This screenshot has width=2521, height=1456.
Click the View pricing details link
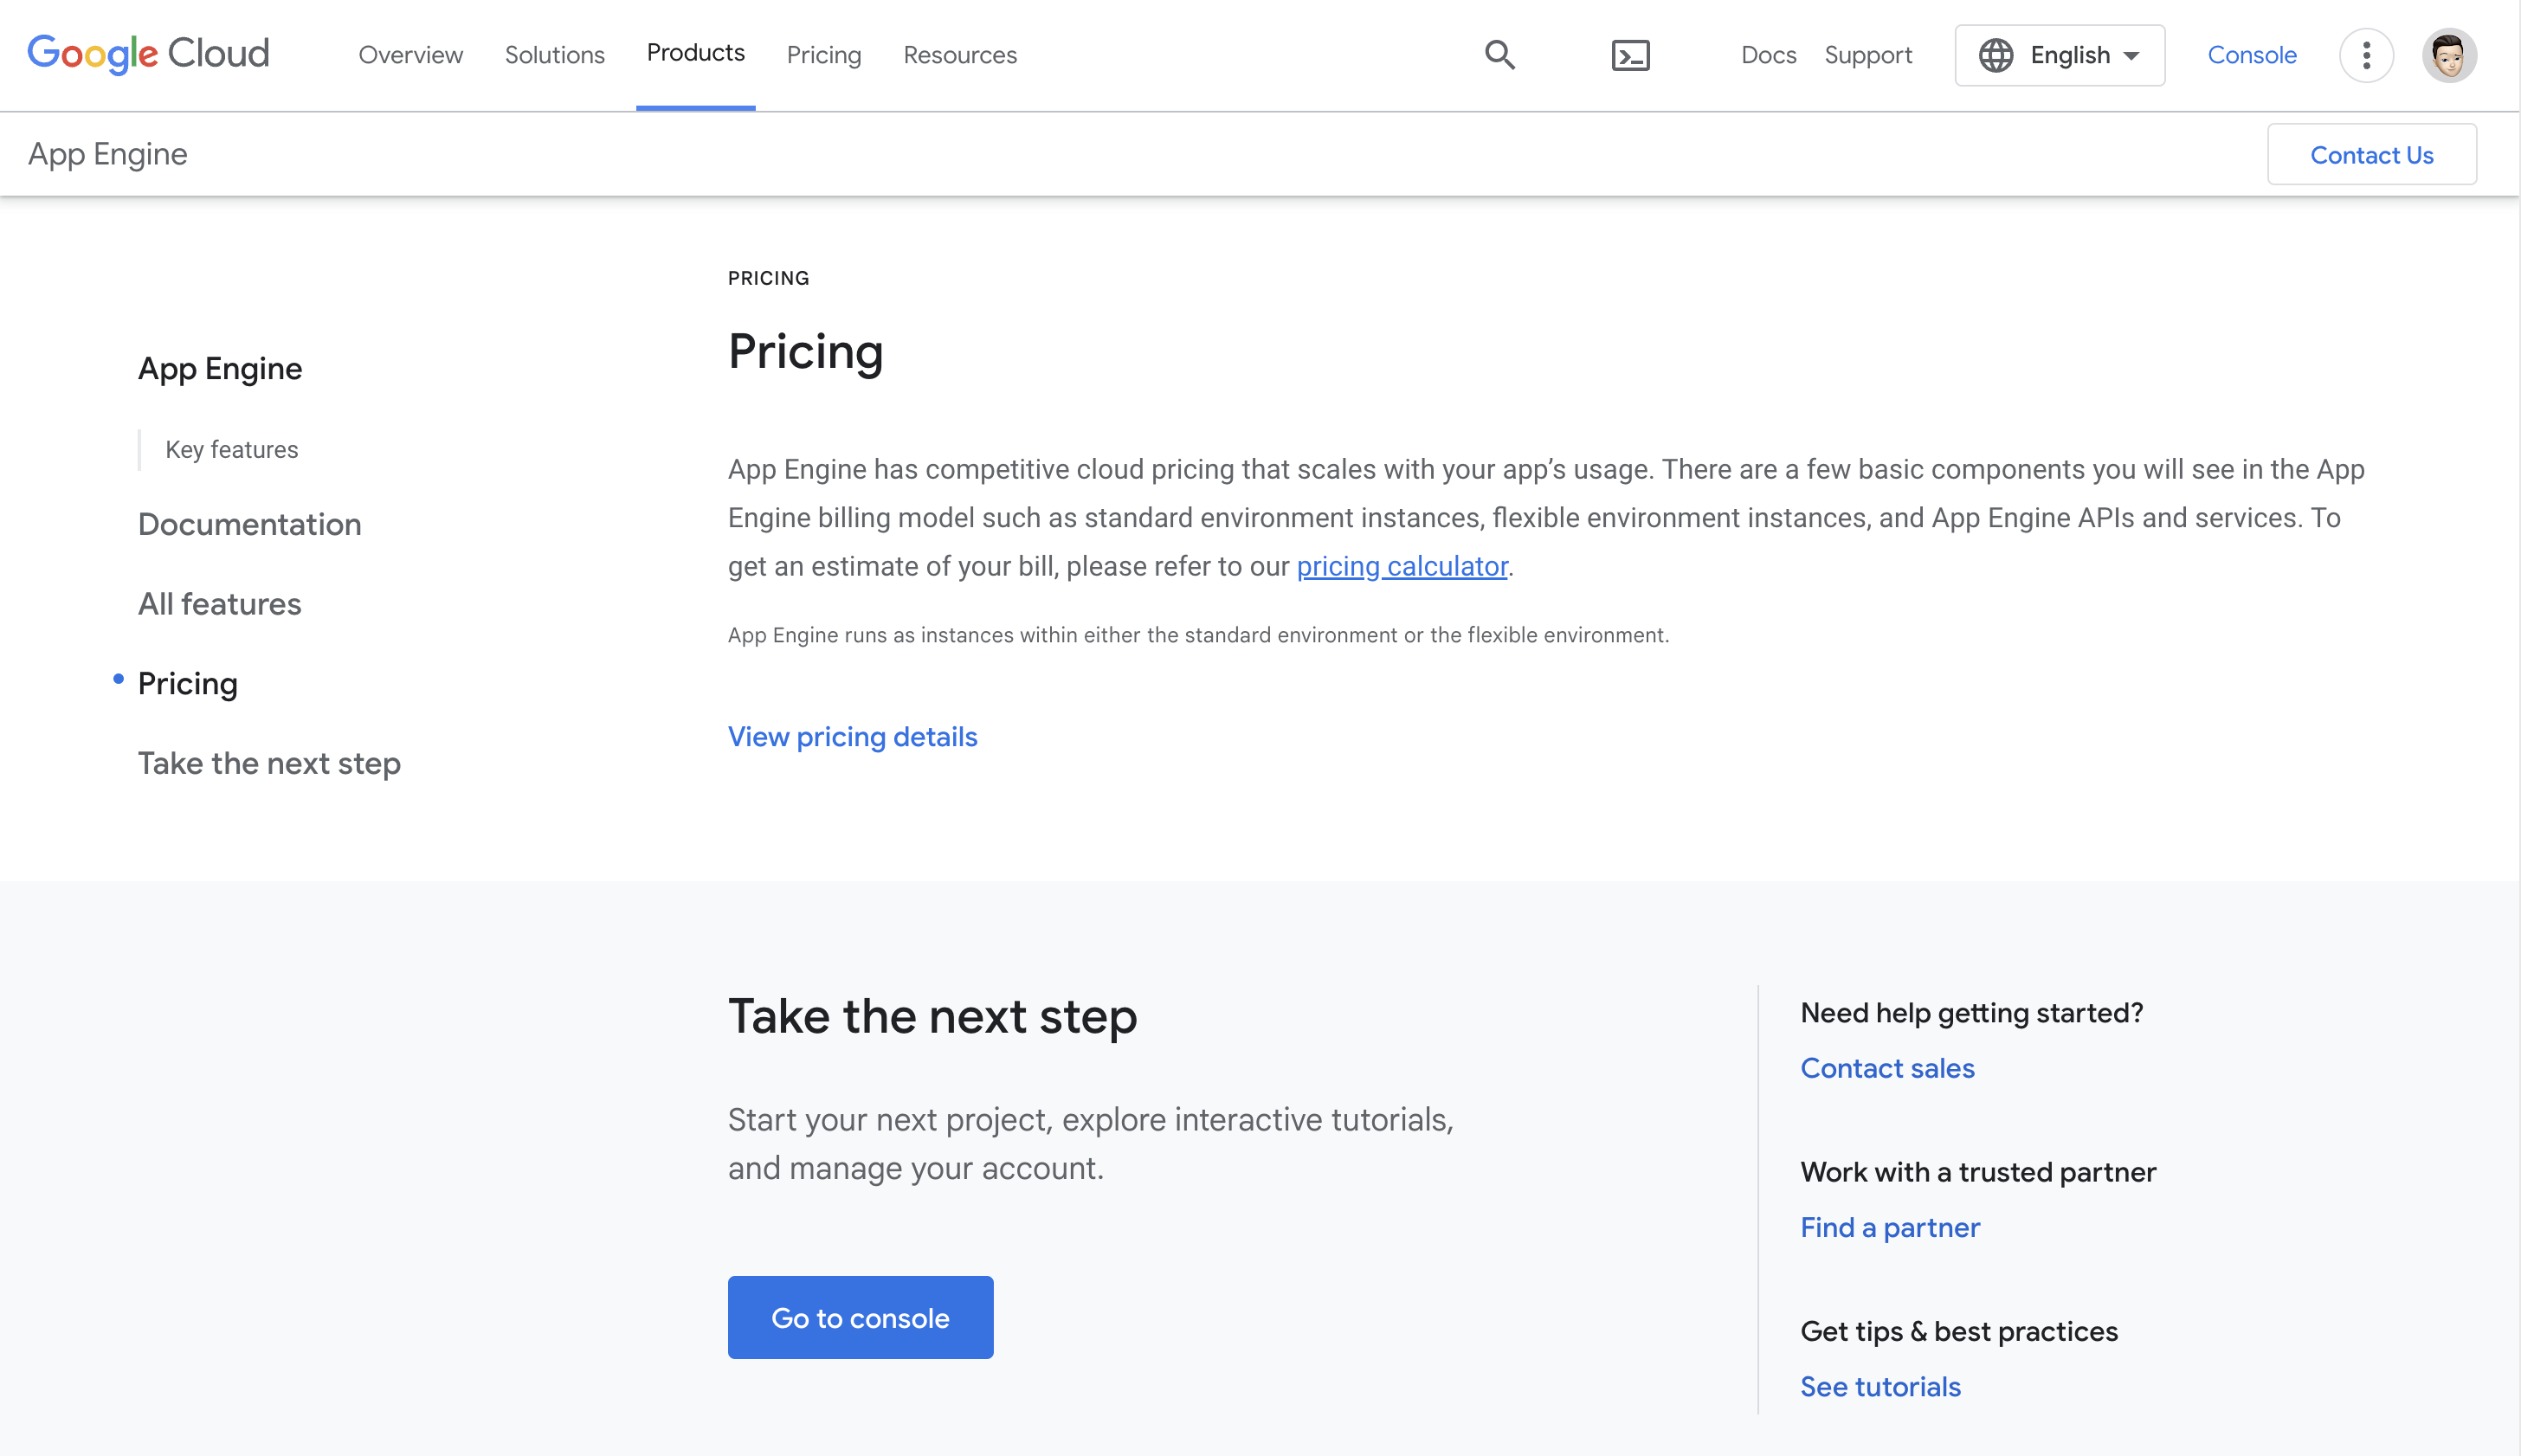853,737
